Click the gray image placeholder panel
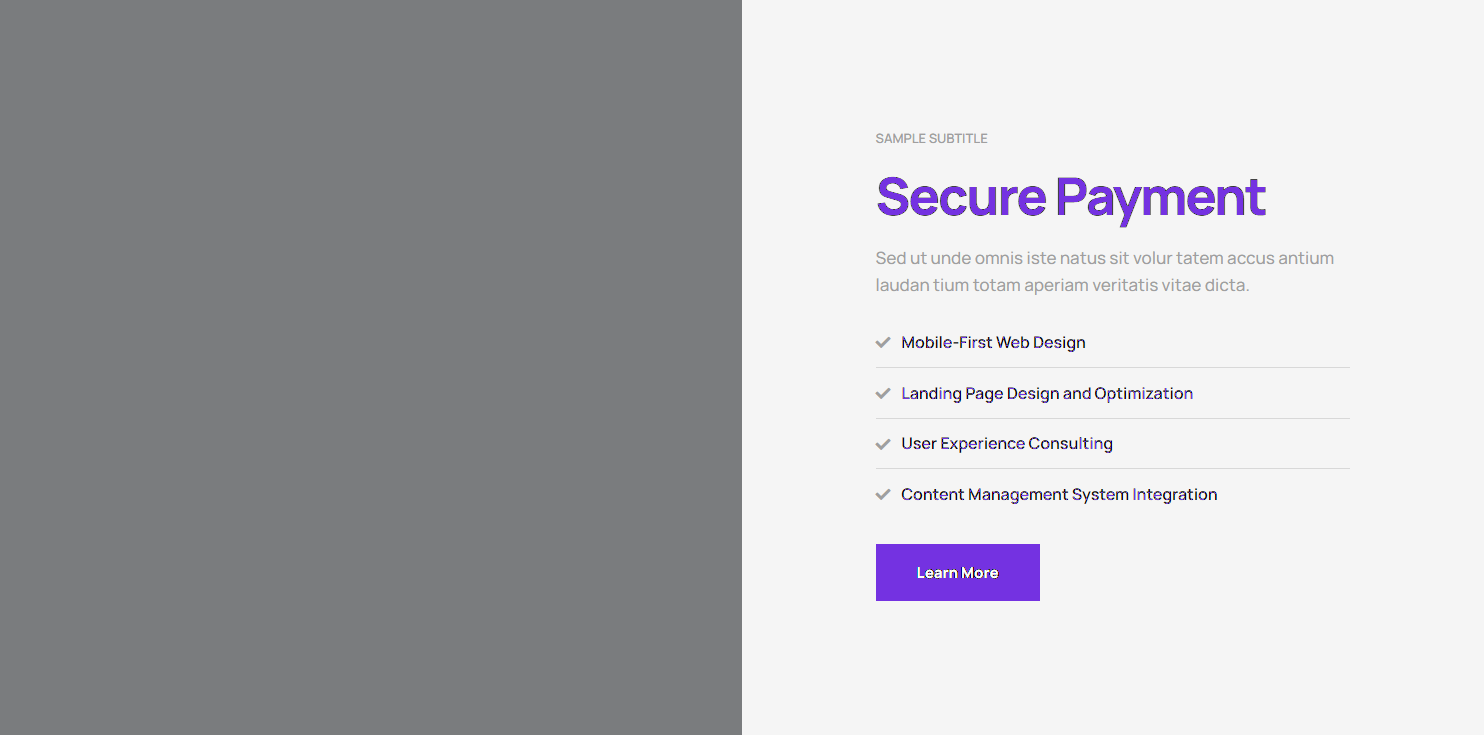 click(x=370, y=367)
